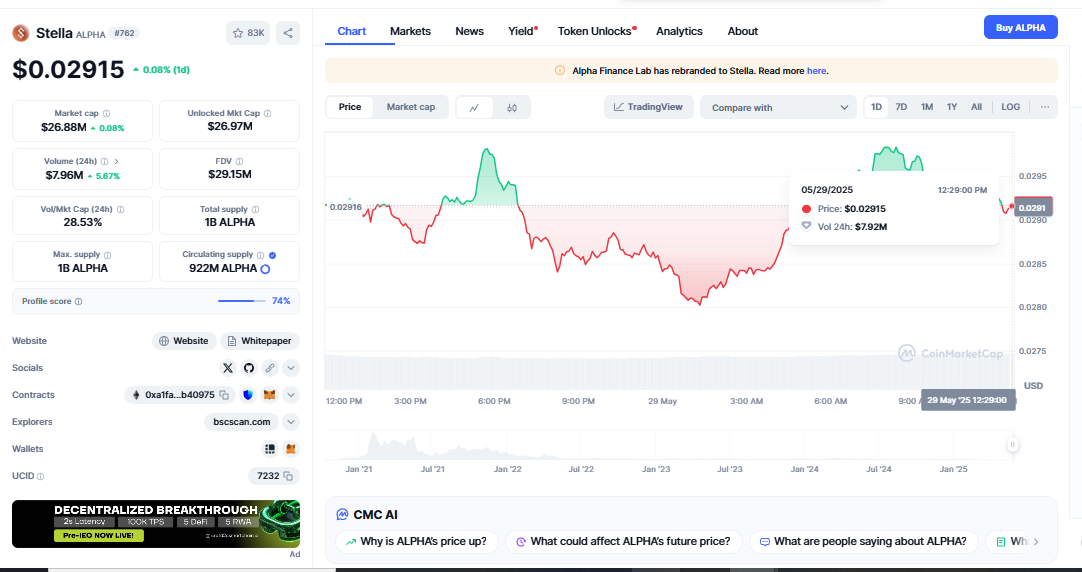Add Stella to watchlist via star
Screen dimensions: 1082x572
coord(248,33)
